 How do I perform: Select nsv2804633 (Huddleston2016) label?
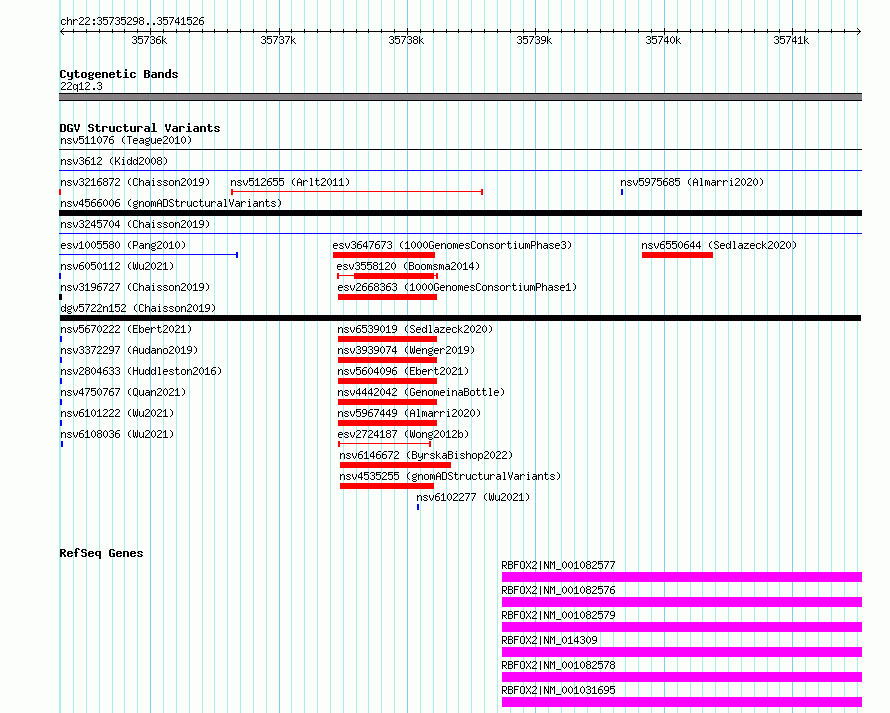click(x=141, y=371)
